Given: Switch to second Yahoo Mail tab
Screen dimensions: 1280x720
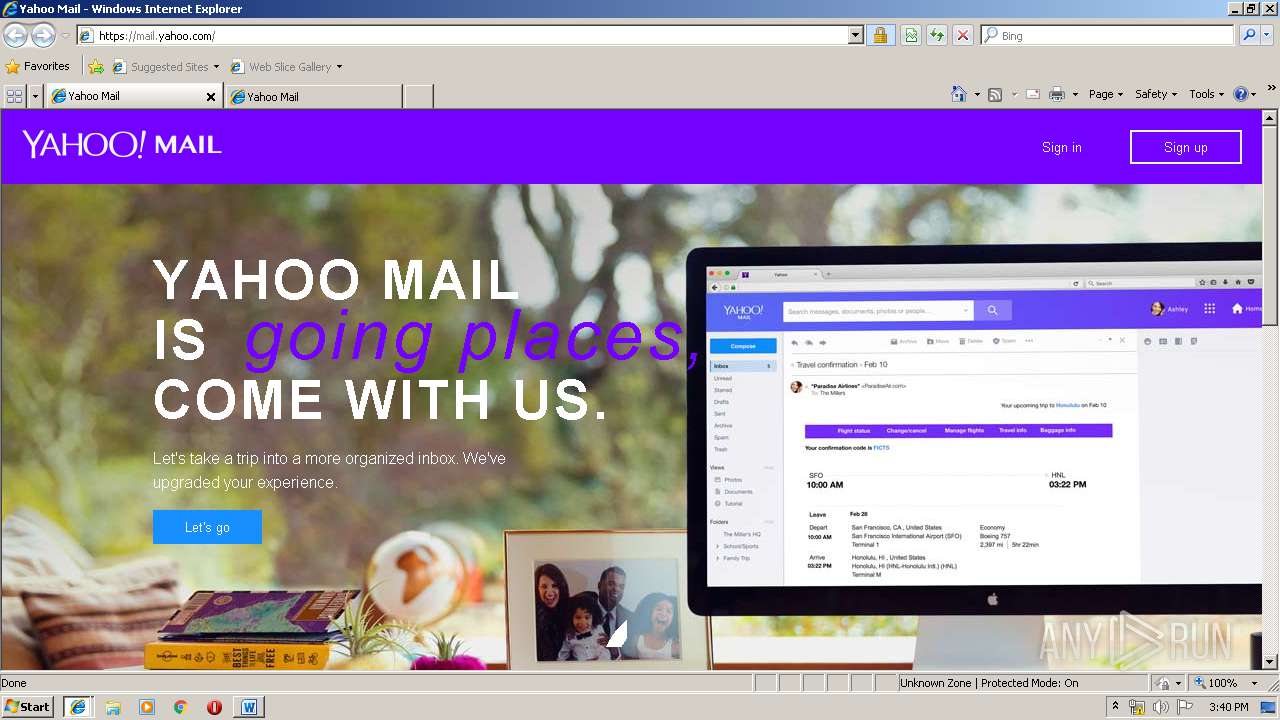Looking at the screenshot, I should [x=314, y=97].
